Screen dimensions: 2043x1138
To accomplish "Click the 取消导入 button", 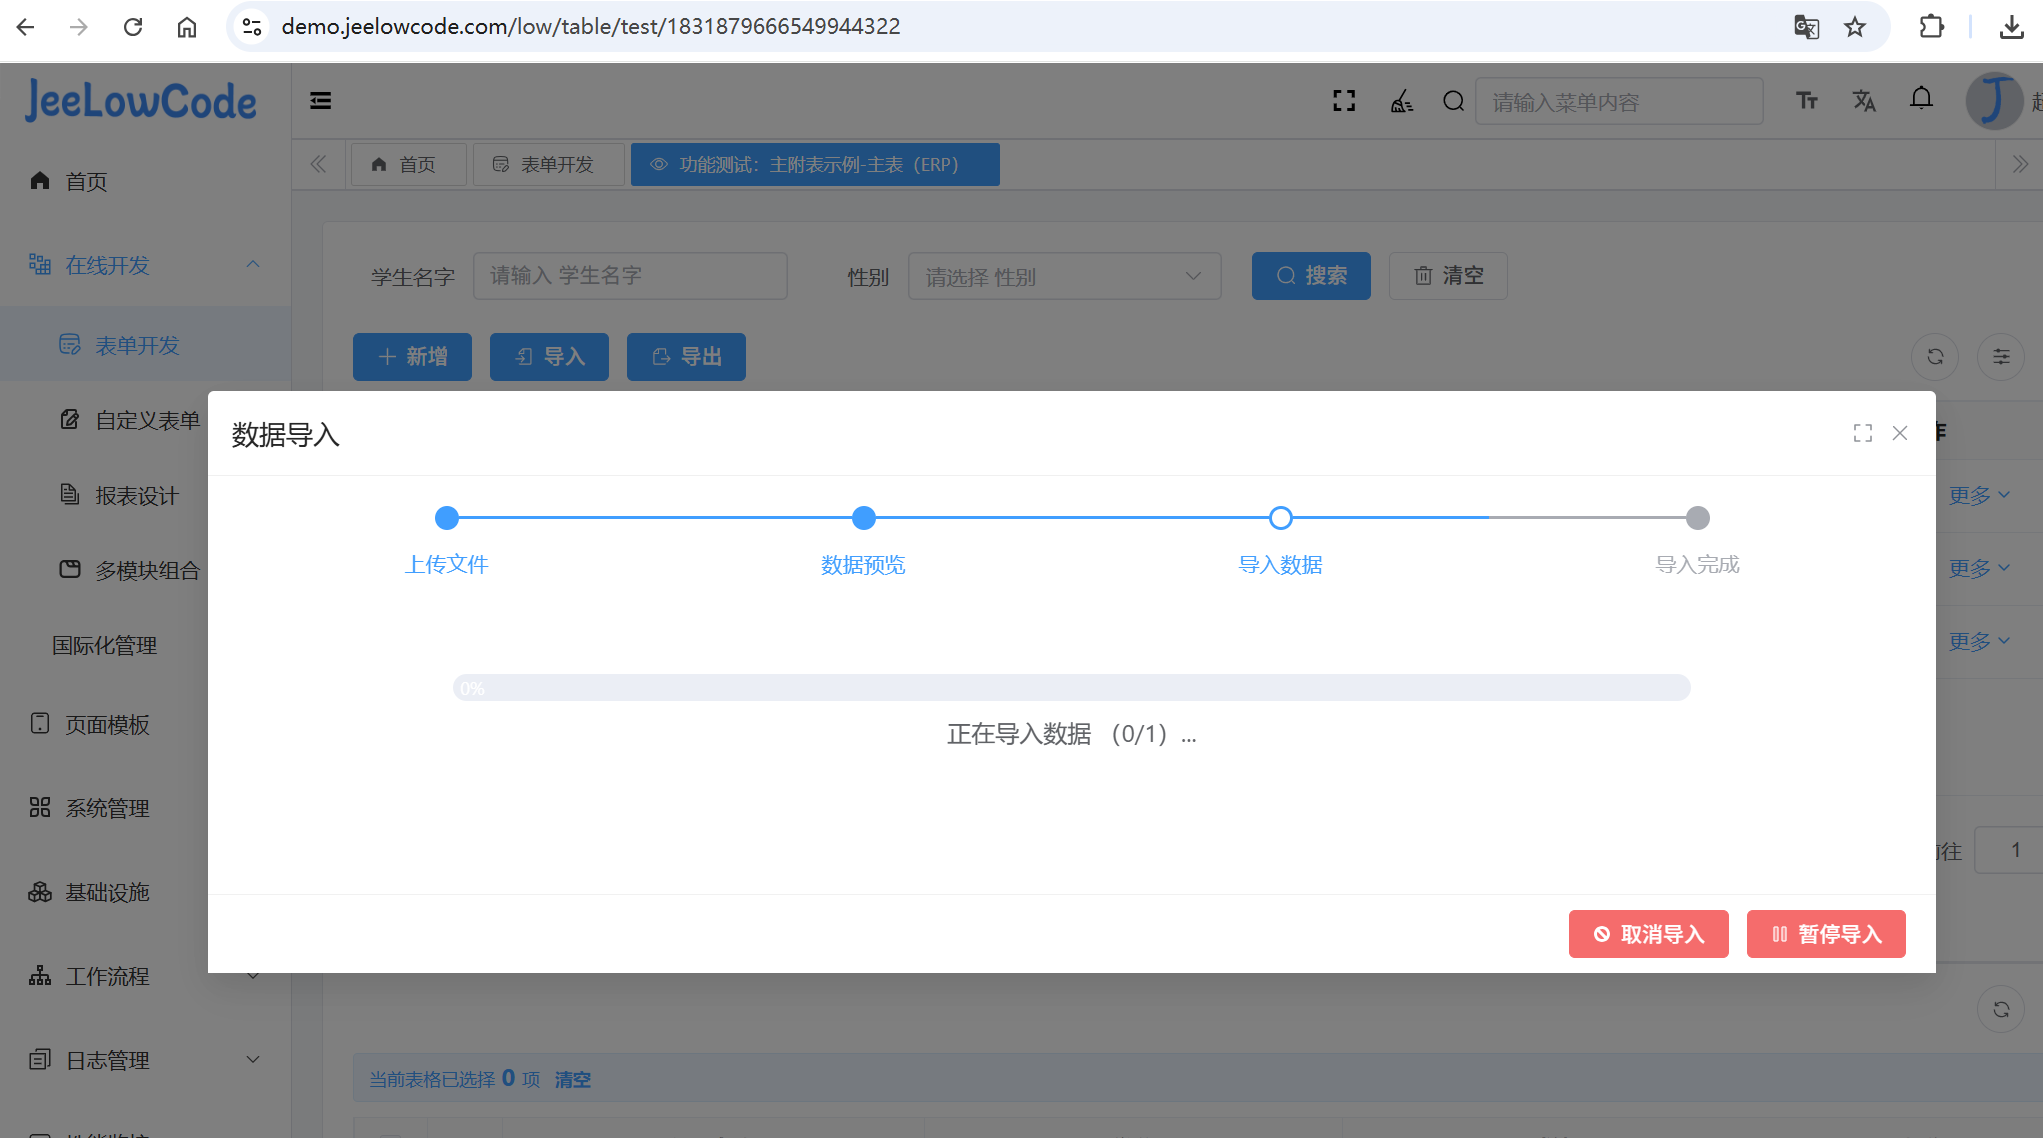I will coord(1648,934).
